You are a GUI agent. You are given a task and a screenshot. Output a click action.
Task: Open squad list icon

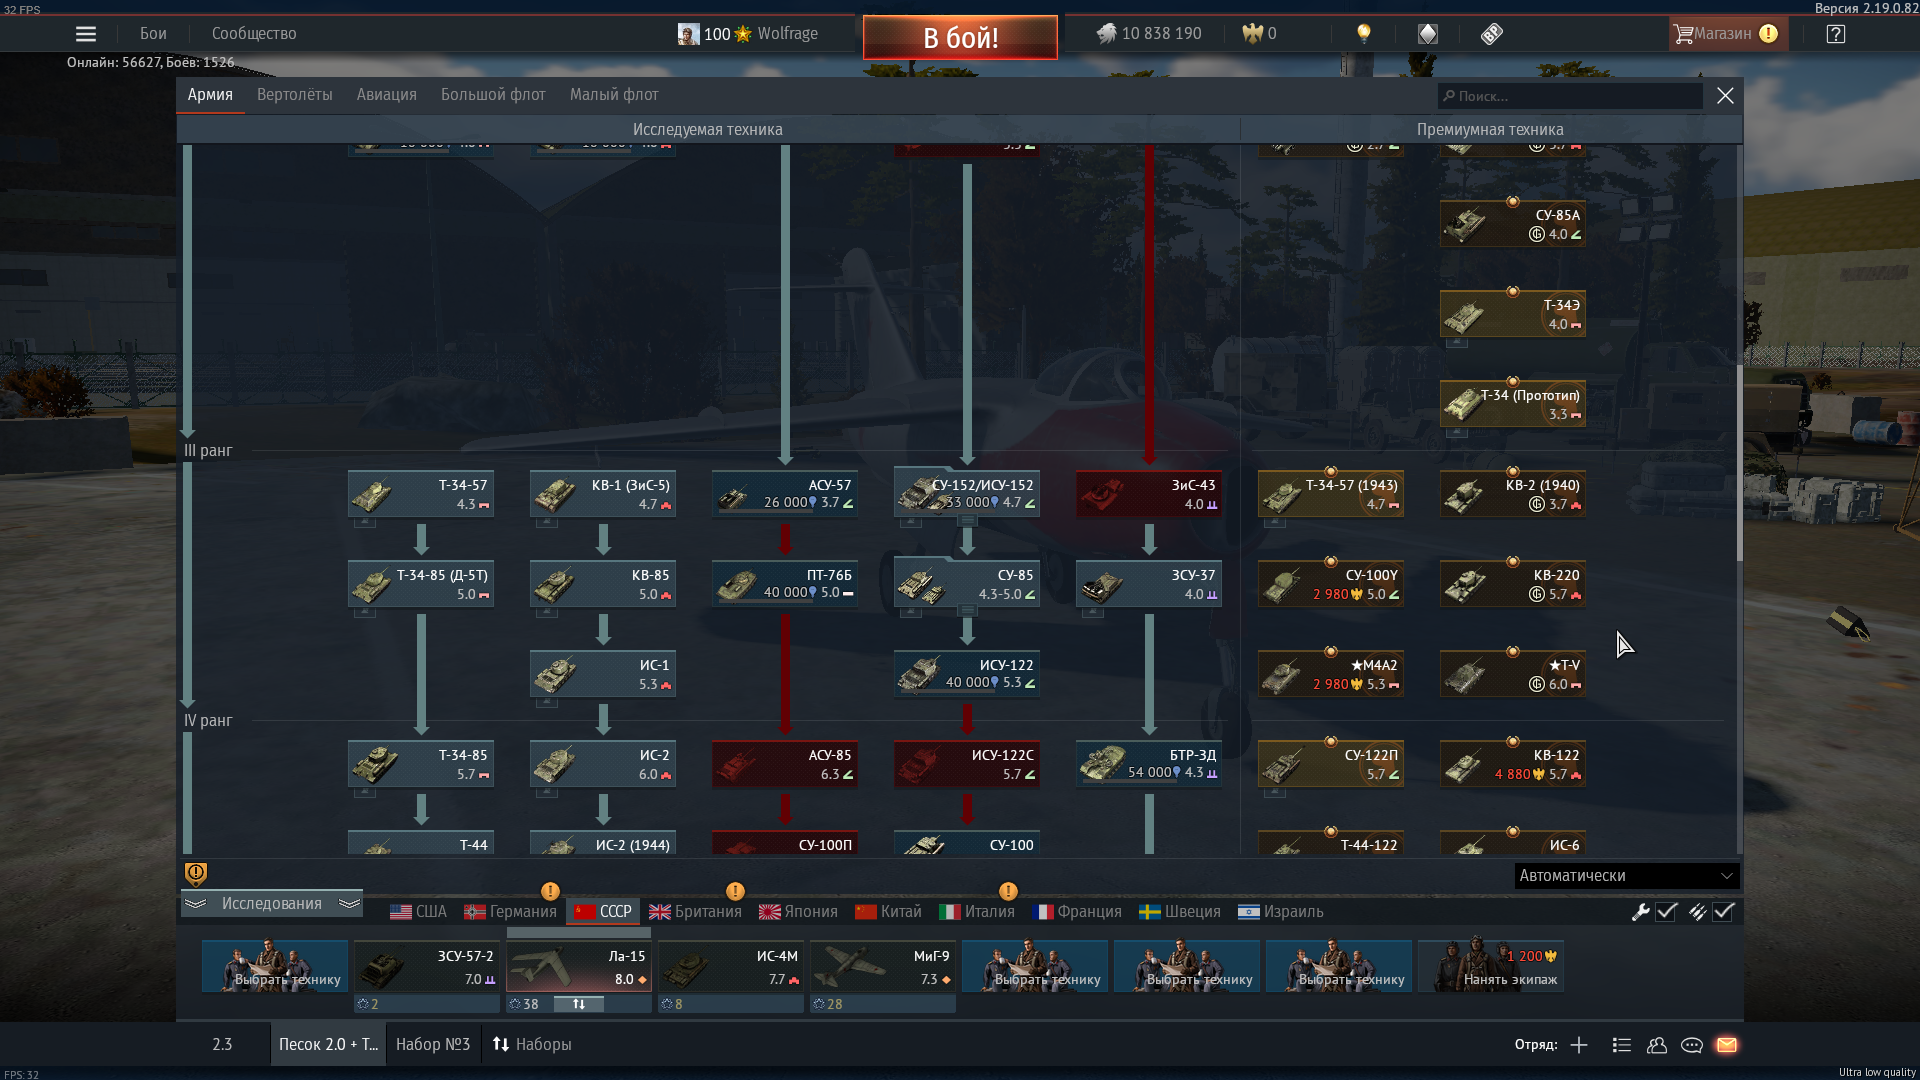tap(1622, 1045)
